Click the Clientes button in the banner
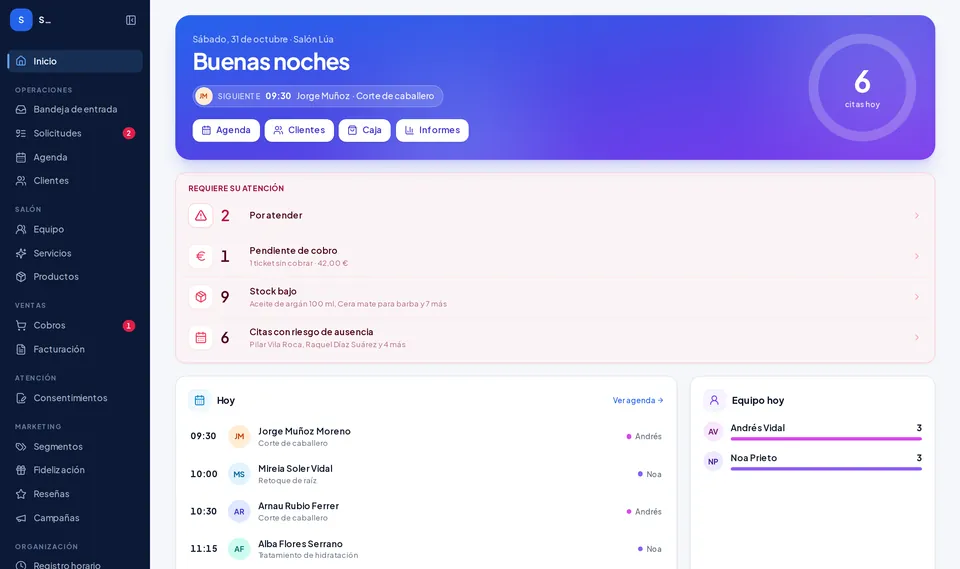This screenshot has width=960, height=569. (x=299, y=130)
